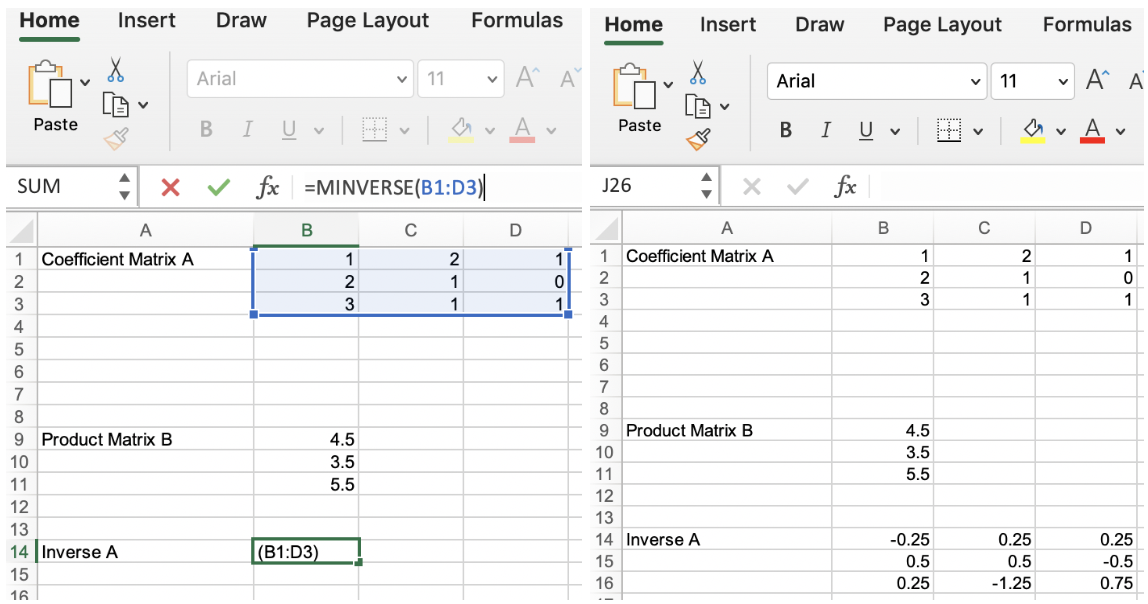Click 'Inverse A' label in right sheet
Viewport: 1148px width, 604px height.
(x=663, y=540)
